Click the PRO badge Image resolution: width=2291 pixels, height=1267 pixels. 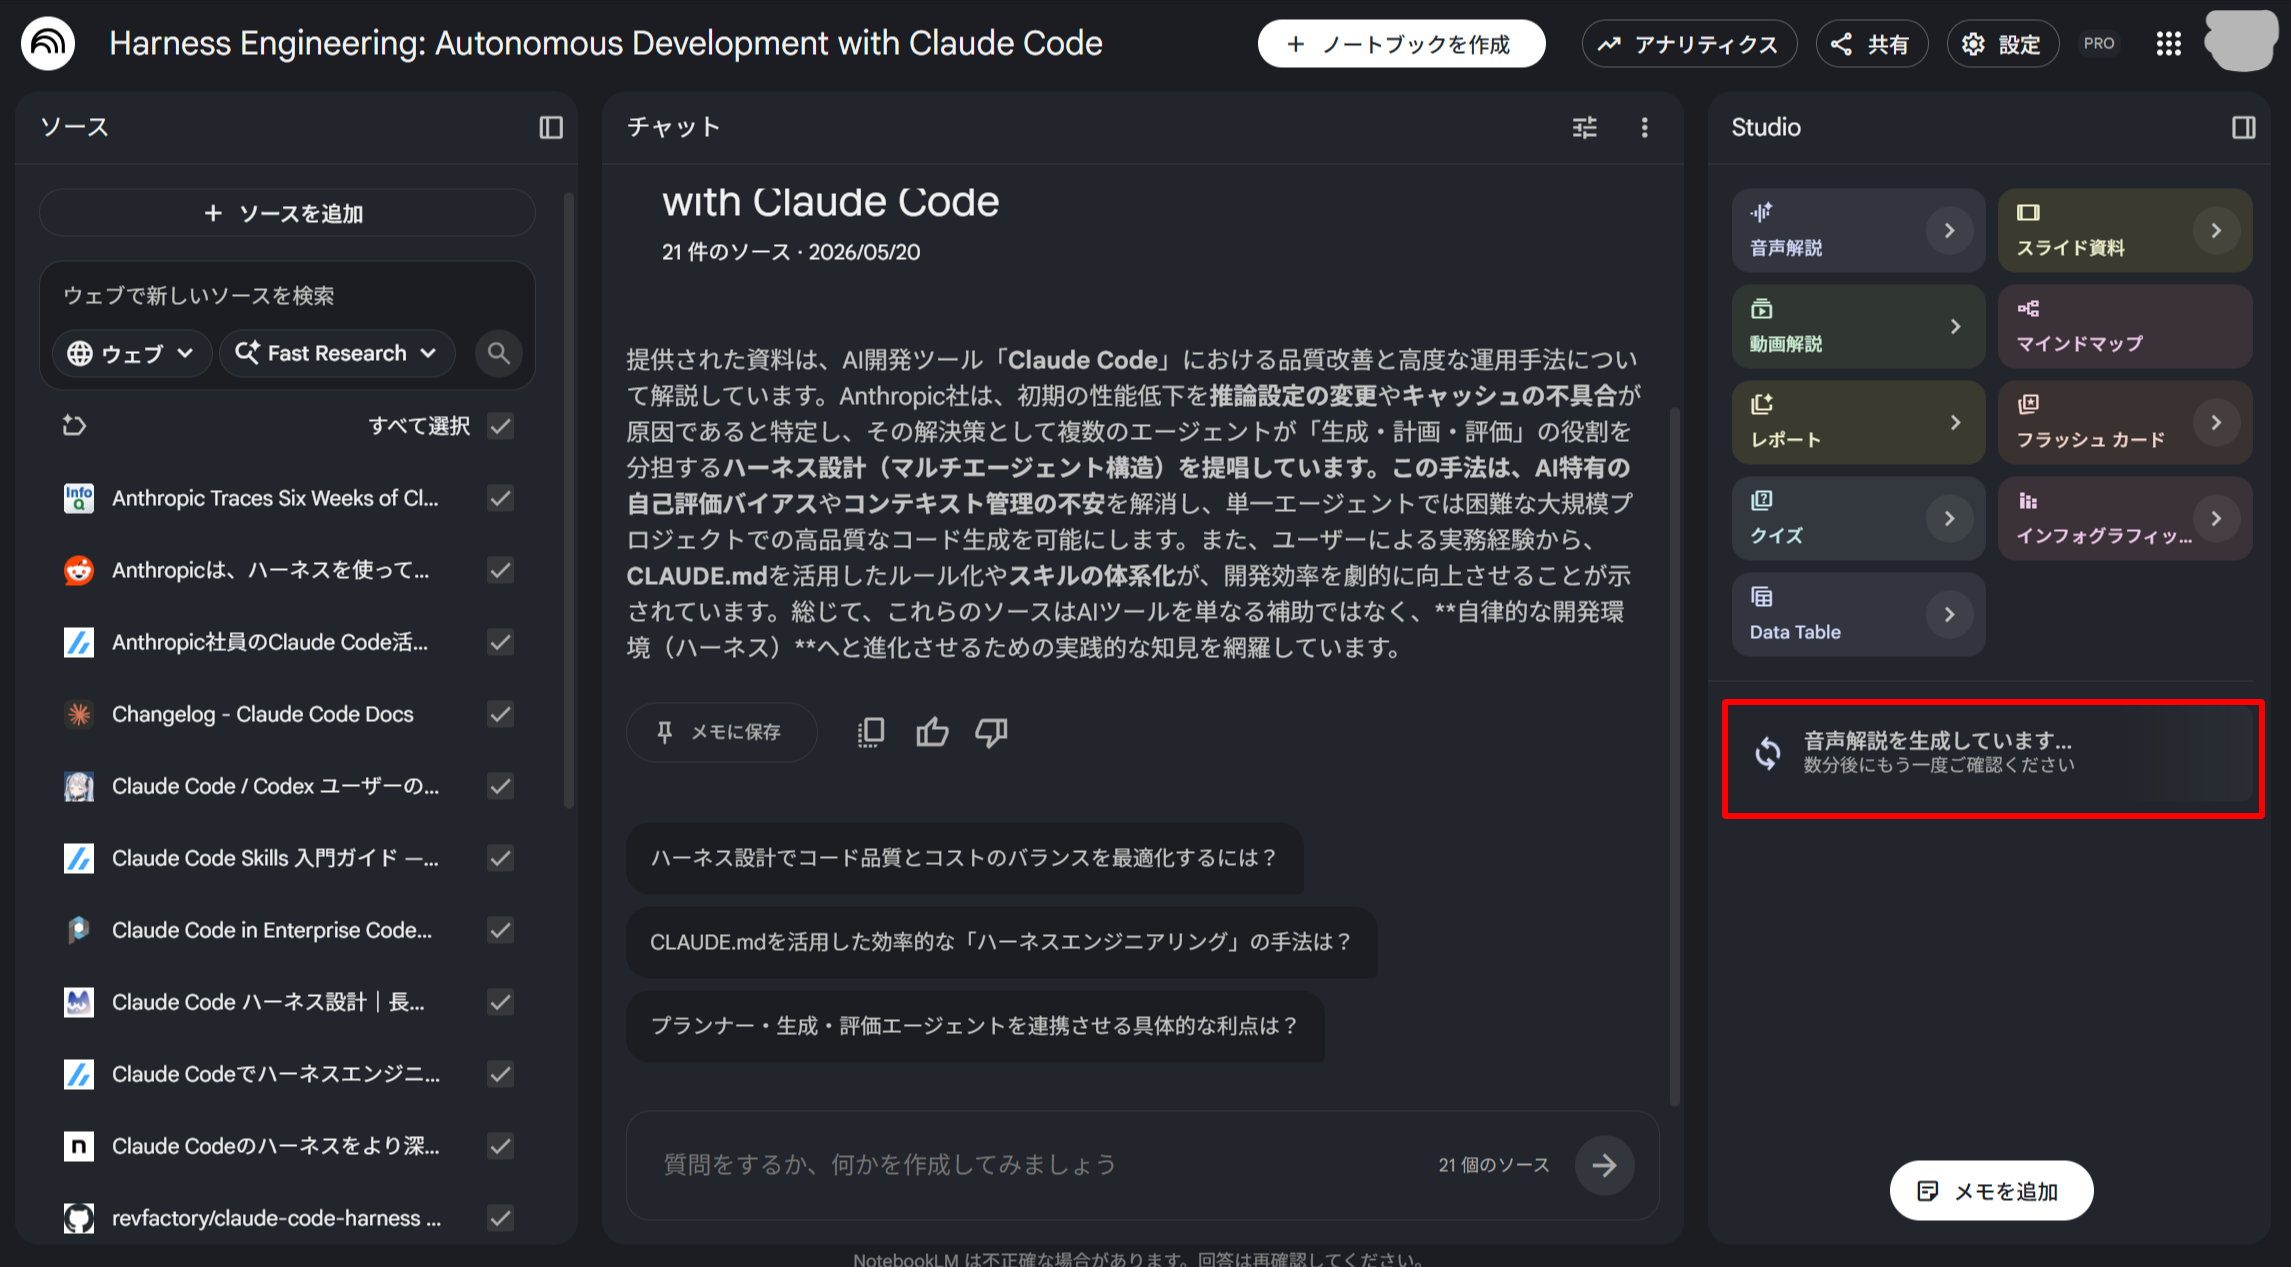2099,43
